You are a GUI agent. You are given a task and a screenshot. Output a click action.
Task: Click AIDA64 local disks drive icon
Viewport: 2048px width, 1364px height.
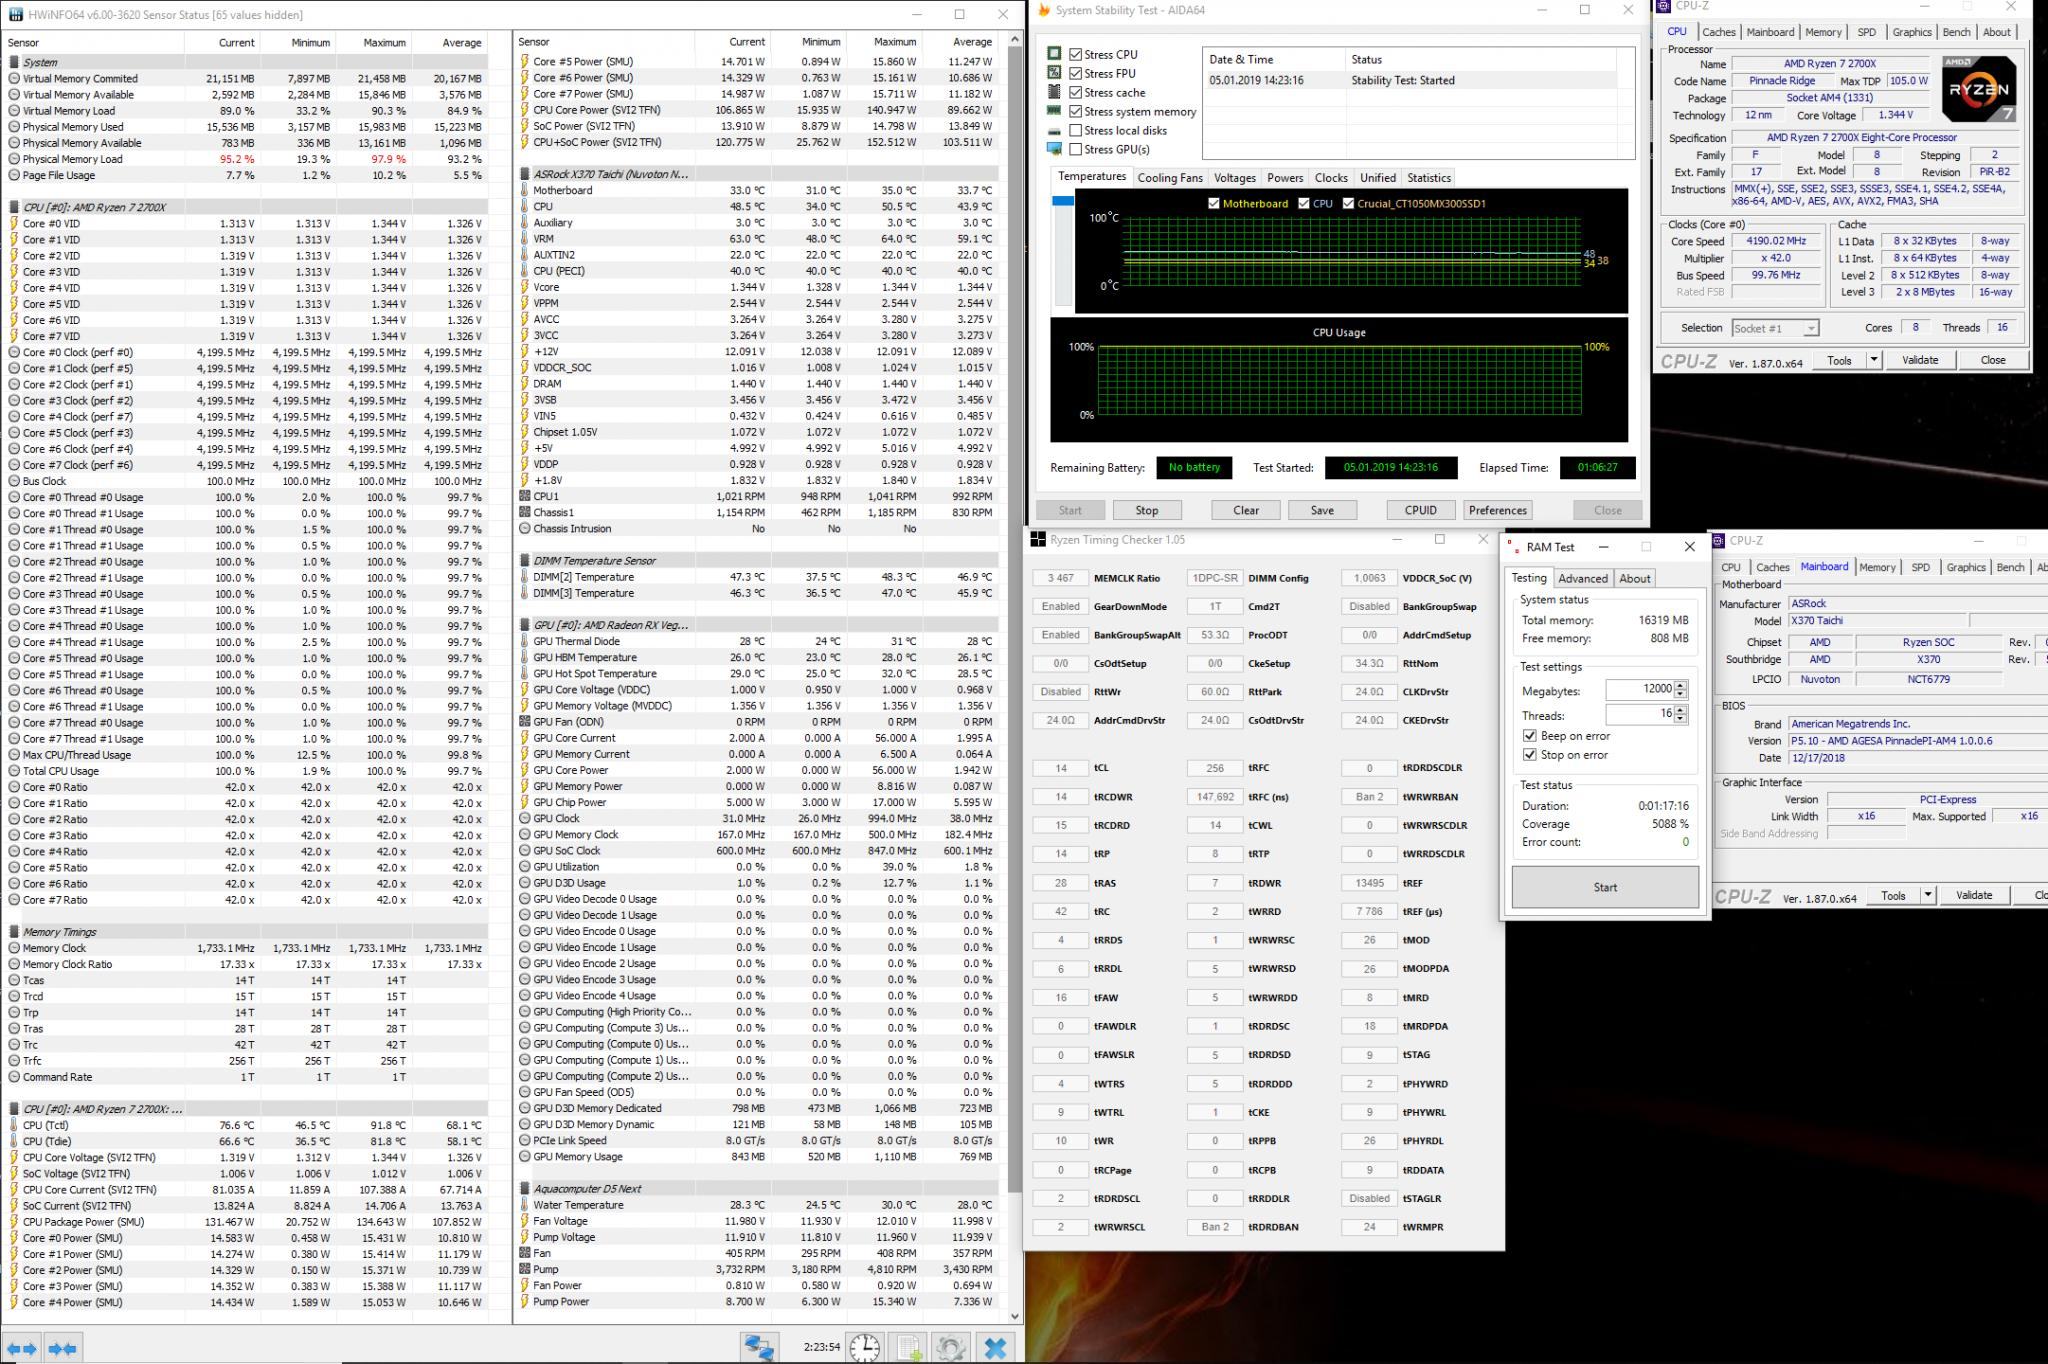point(1054,131)
